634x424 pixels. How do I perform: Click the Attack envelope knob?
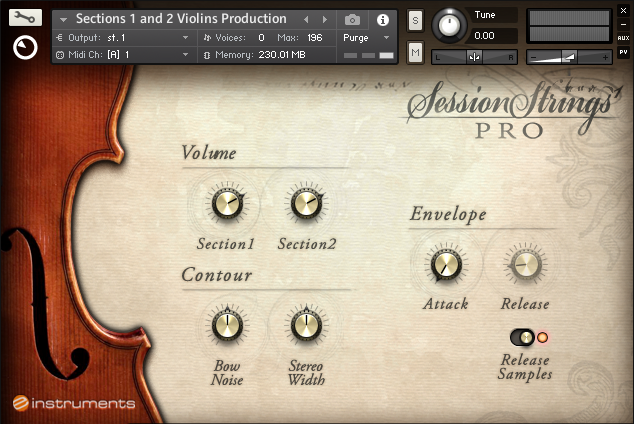pos(446,265)
